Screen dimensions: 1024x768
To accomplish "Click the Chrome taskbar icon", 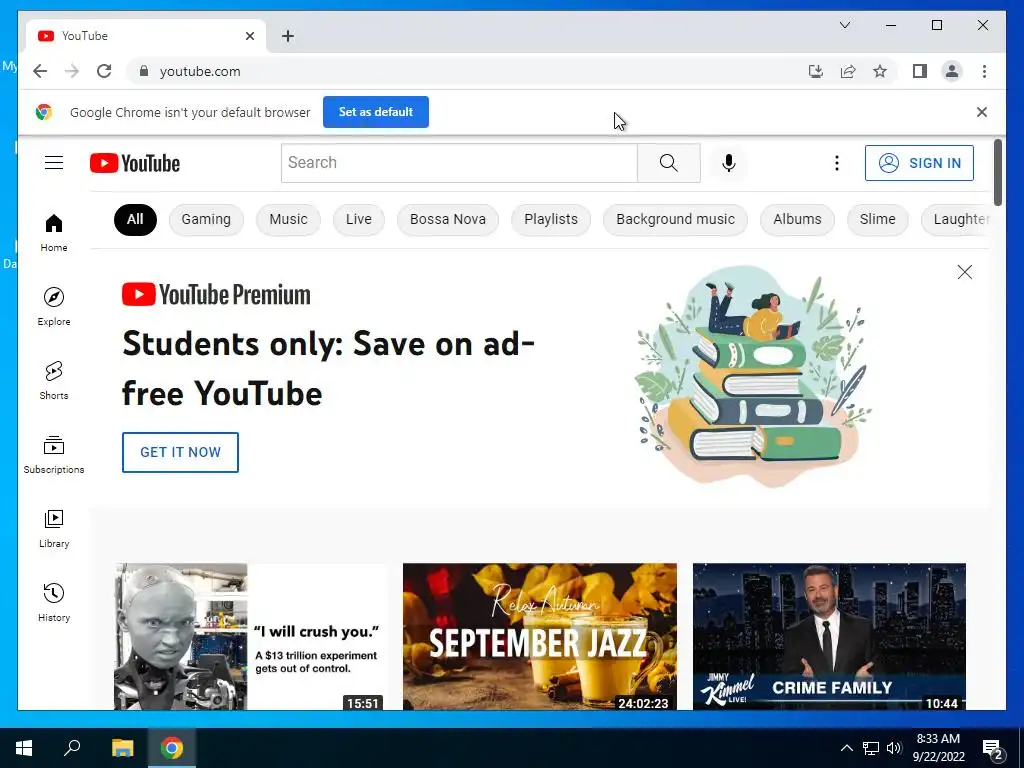I will [x=172, y=748].
